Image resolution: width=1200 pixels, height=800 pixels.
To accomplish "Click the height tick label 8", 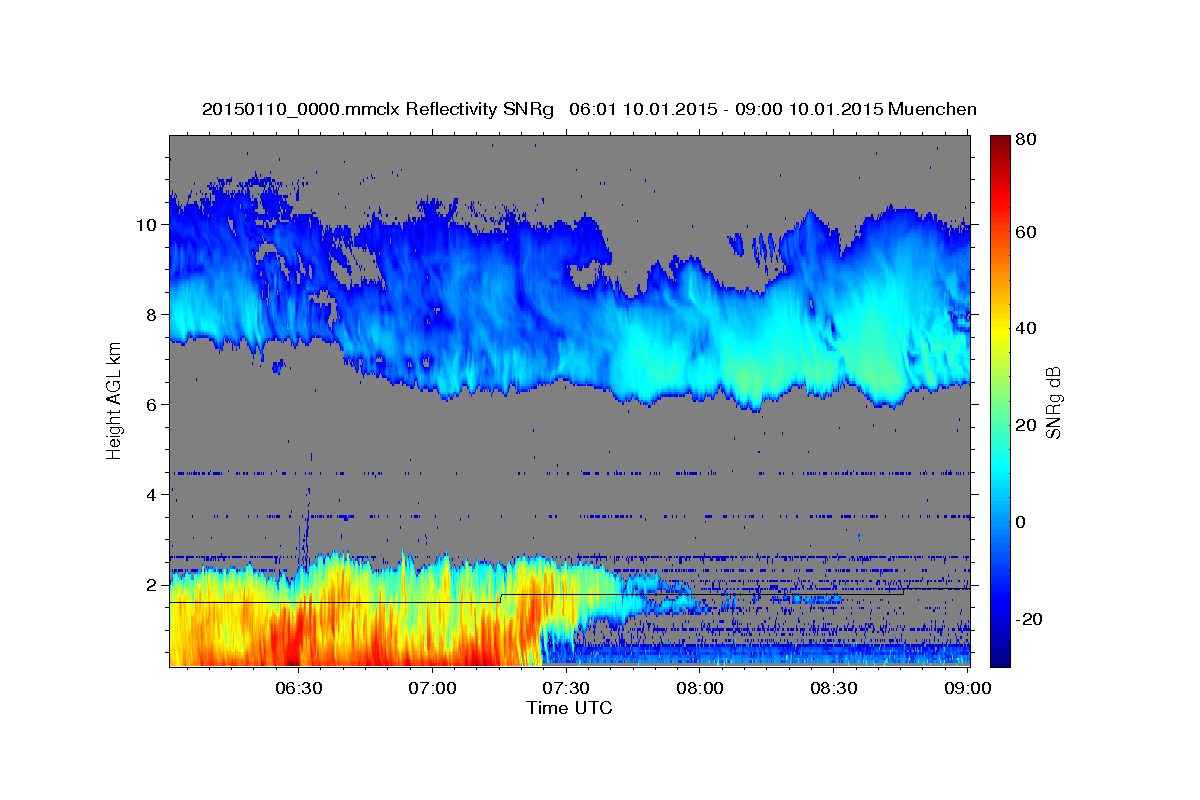I will (152, 315).
